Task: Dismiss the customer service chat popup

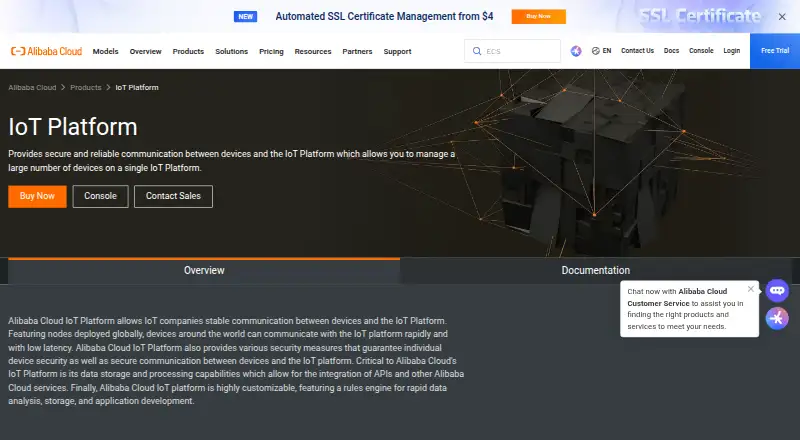Action: coord(751,289)
